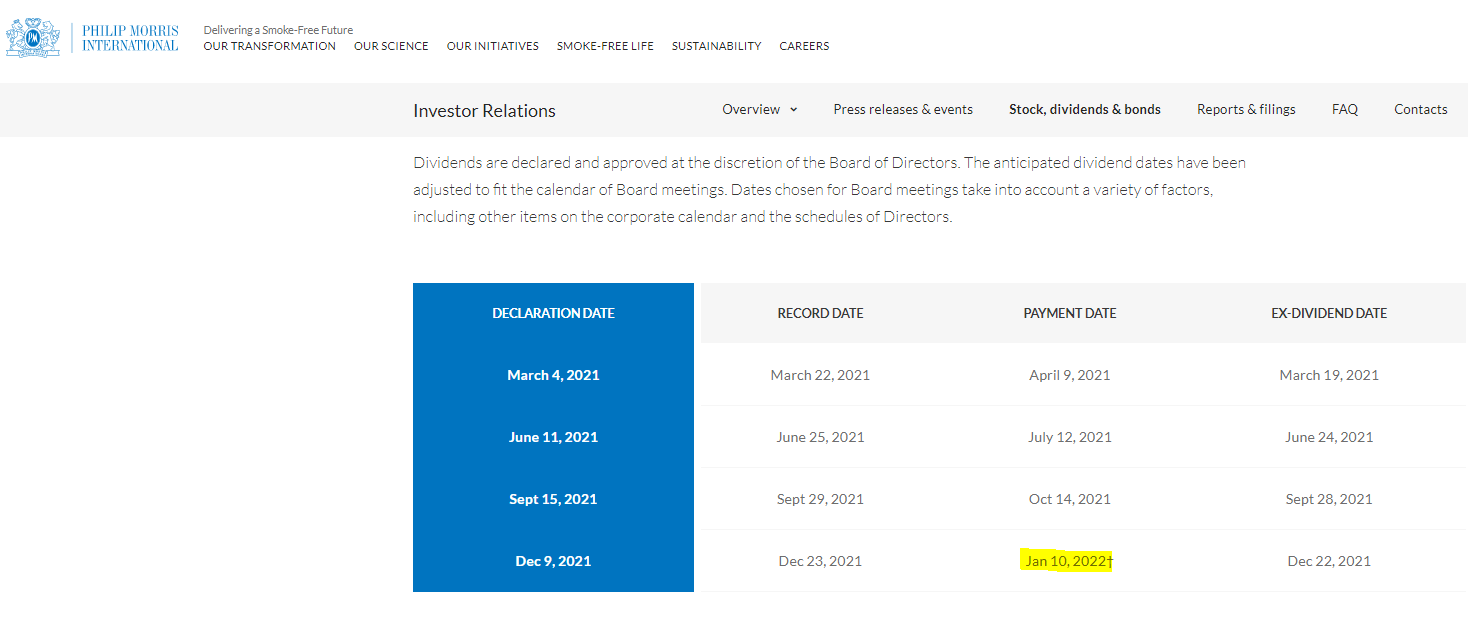Open the Contacts tab
1468x623 pixels.
[1421, 110]
